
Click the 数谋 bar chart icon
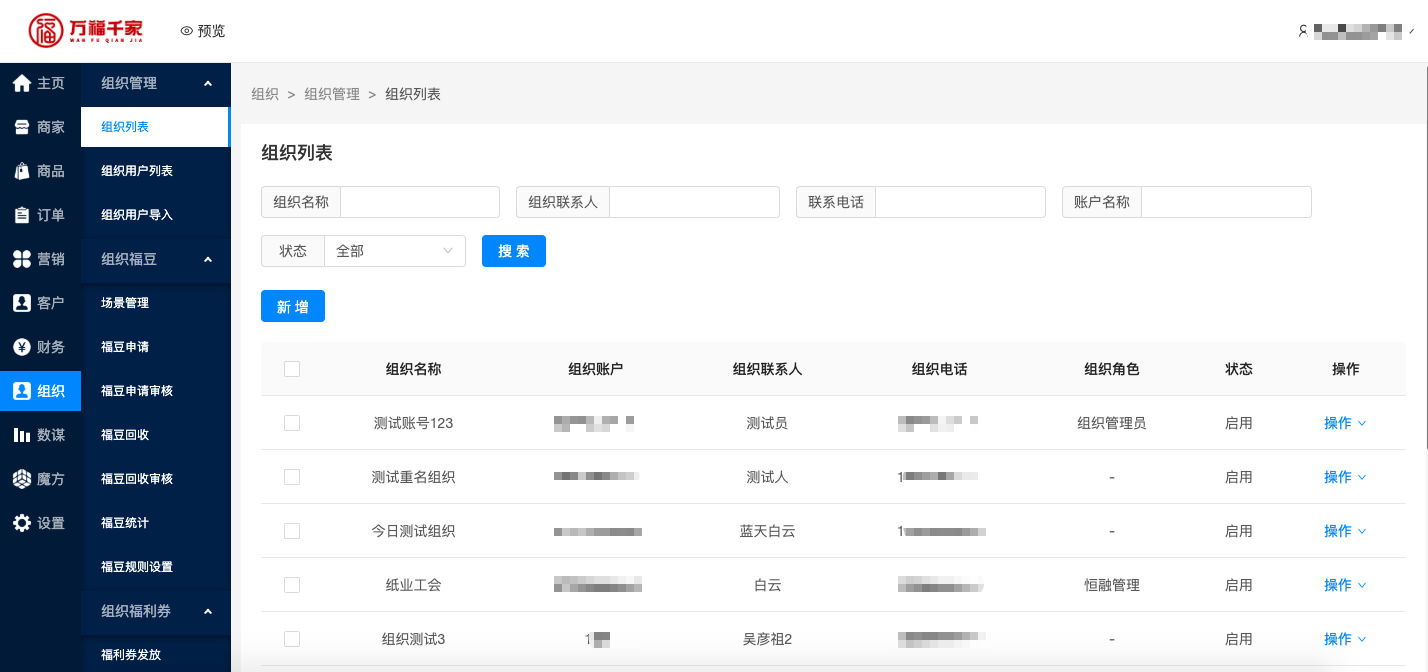click(22, 435)
